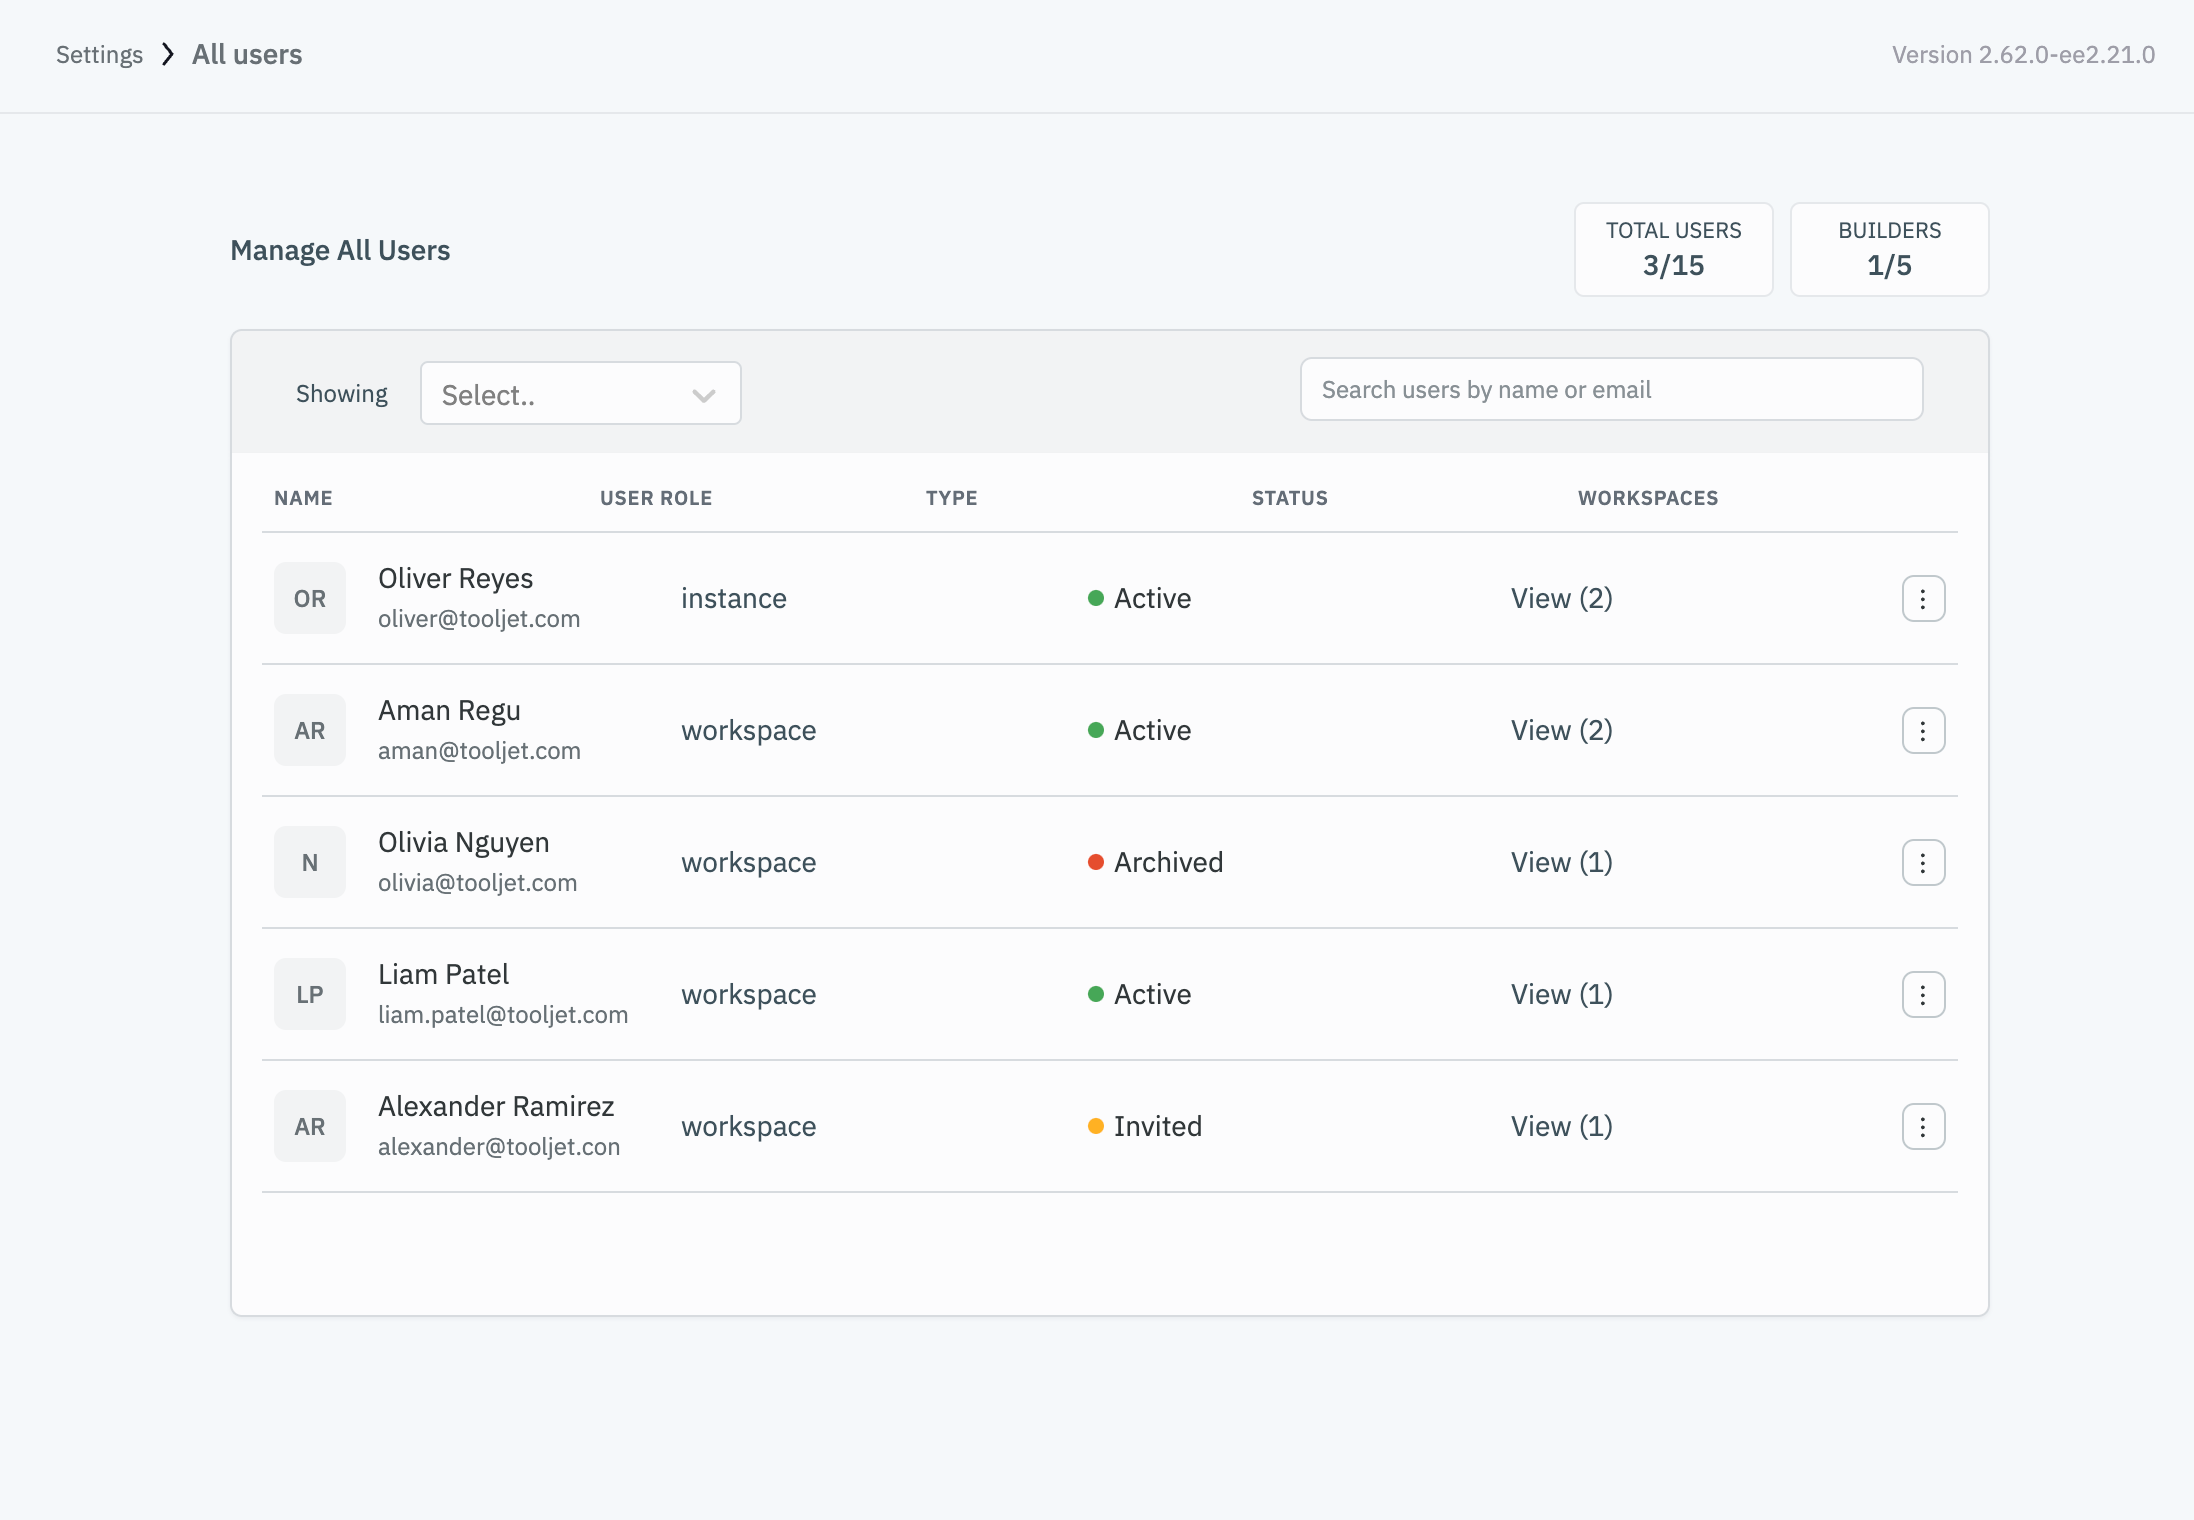Go to Settings in the breadcrumb

tap(99, 55)
